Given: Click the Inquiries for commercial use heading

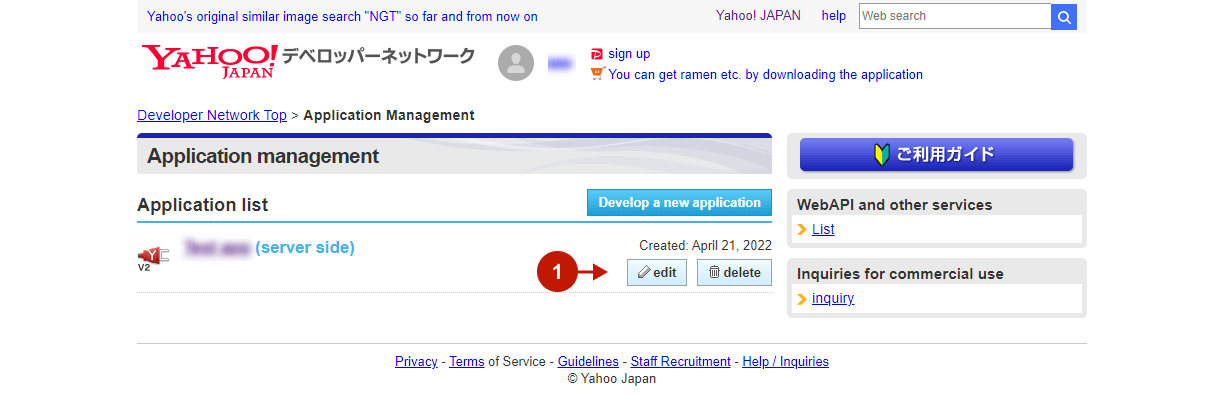Looking at the screenshot, I should 900,273.
